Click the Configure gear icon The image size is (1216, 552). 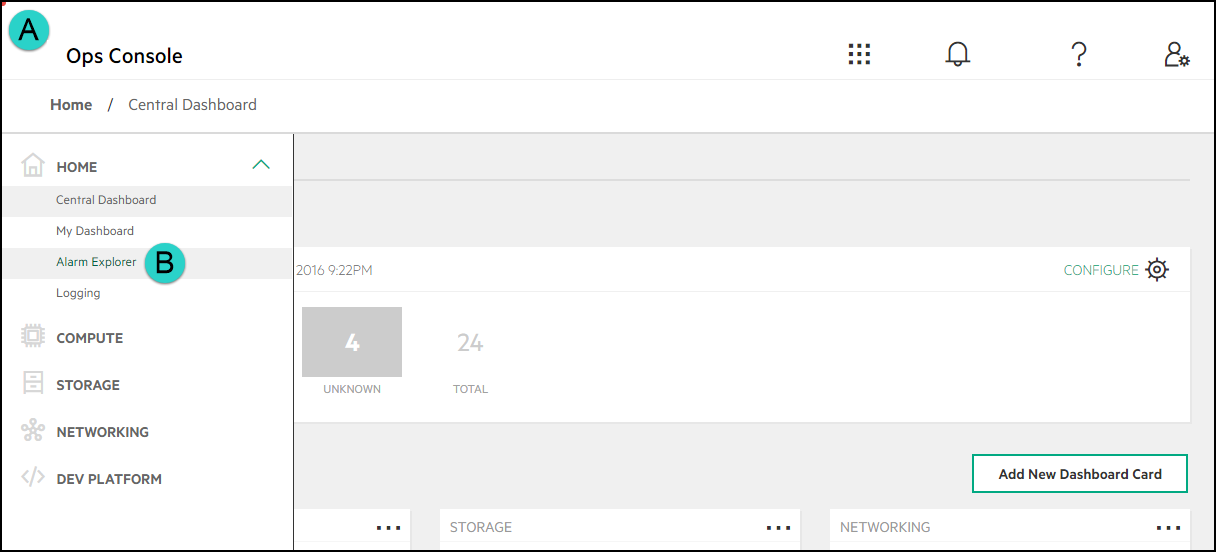(x=1157, y=270)
